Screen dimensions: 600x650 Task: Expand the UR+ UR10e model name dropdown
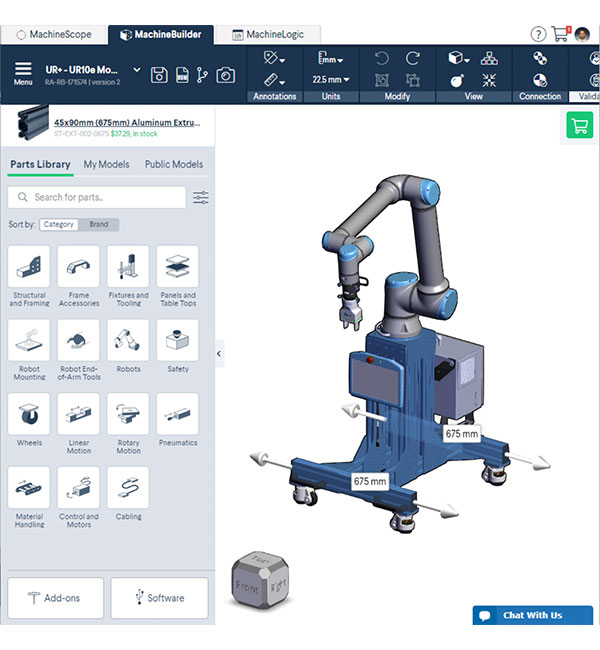[136, 70]
